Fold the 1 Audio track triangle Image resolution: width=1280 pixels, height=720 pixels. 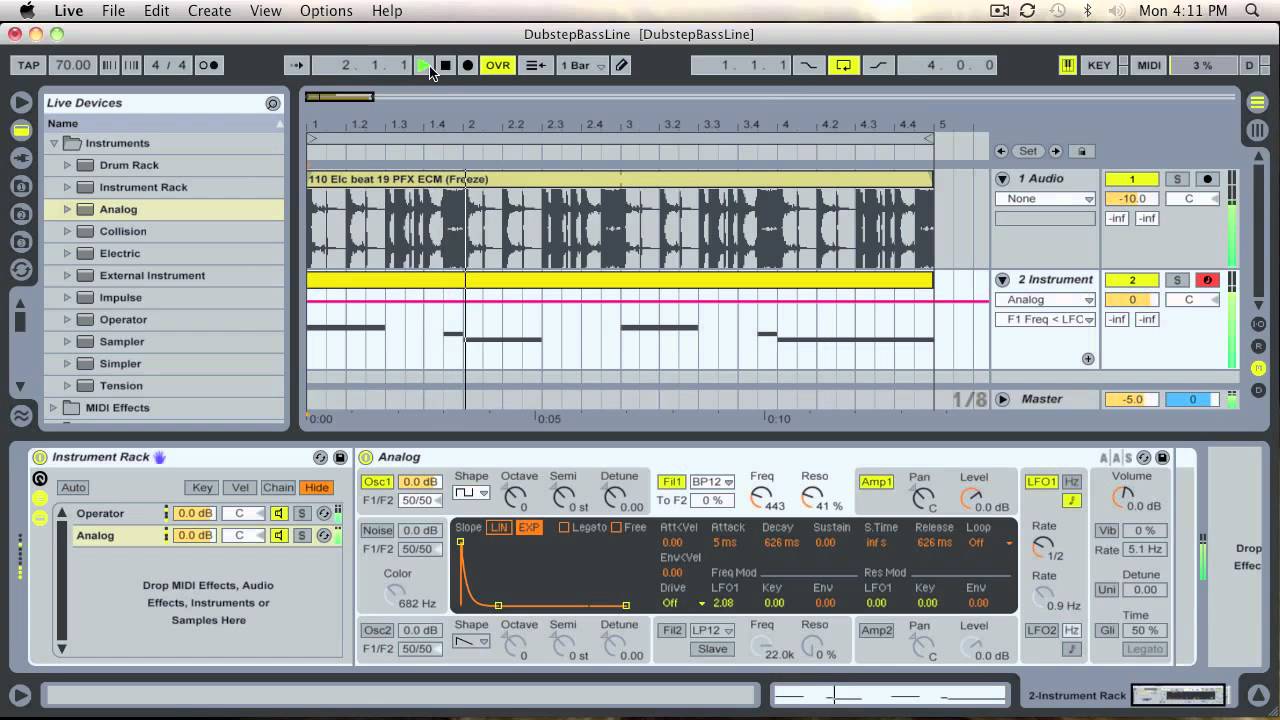(x=1002, y=179)
